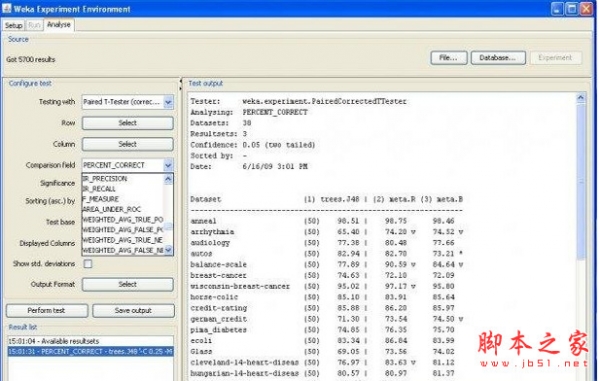Click the Perform test button

coord(47,311)
